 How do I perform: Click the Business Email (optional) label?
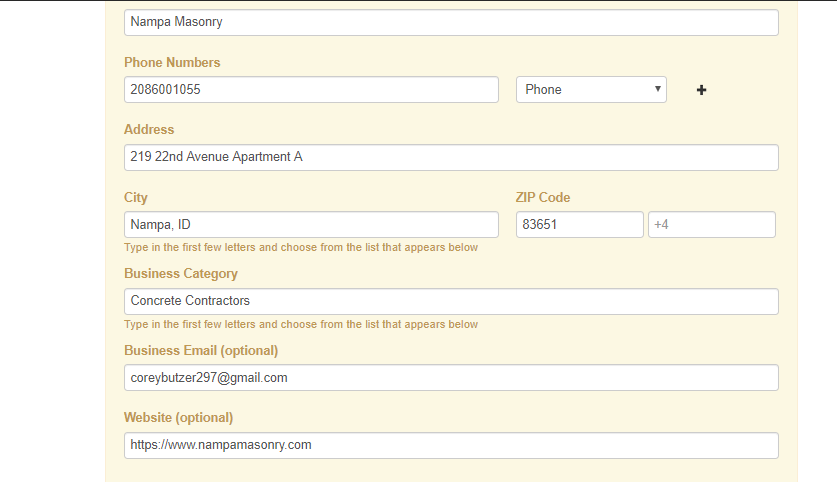click(201, 350)
